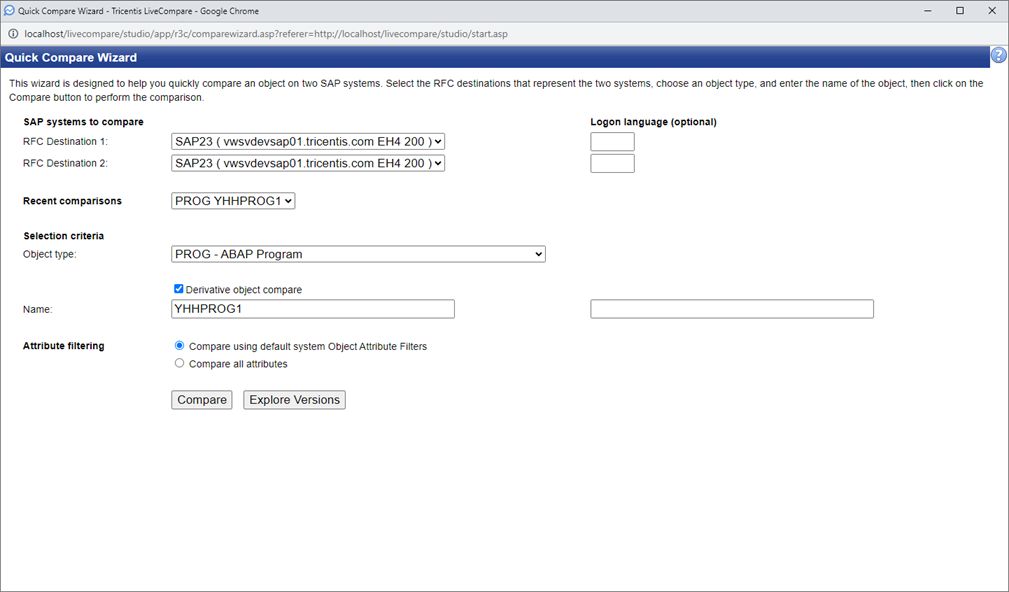Expand the RFC Destination 2 dropdown
Viewport: 1009px width, 592px height.
tap(308, 163)
